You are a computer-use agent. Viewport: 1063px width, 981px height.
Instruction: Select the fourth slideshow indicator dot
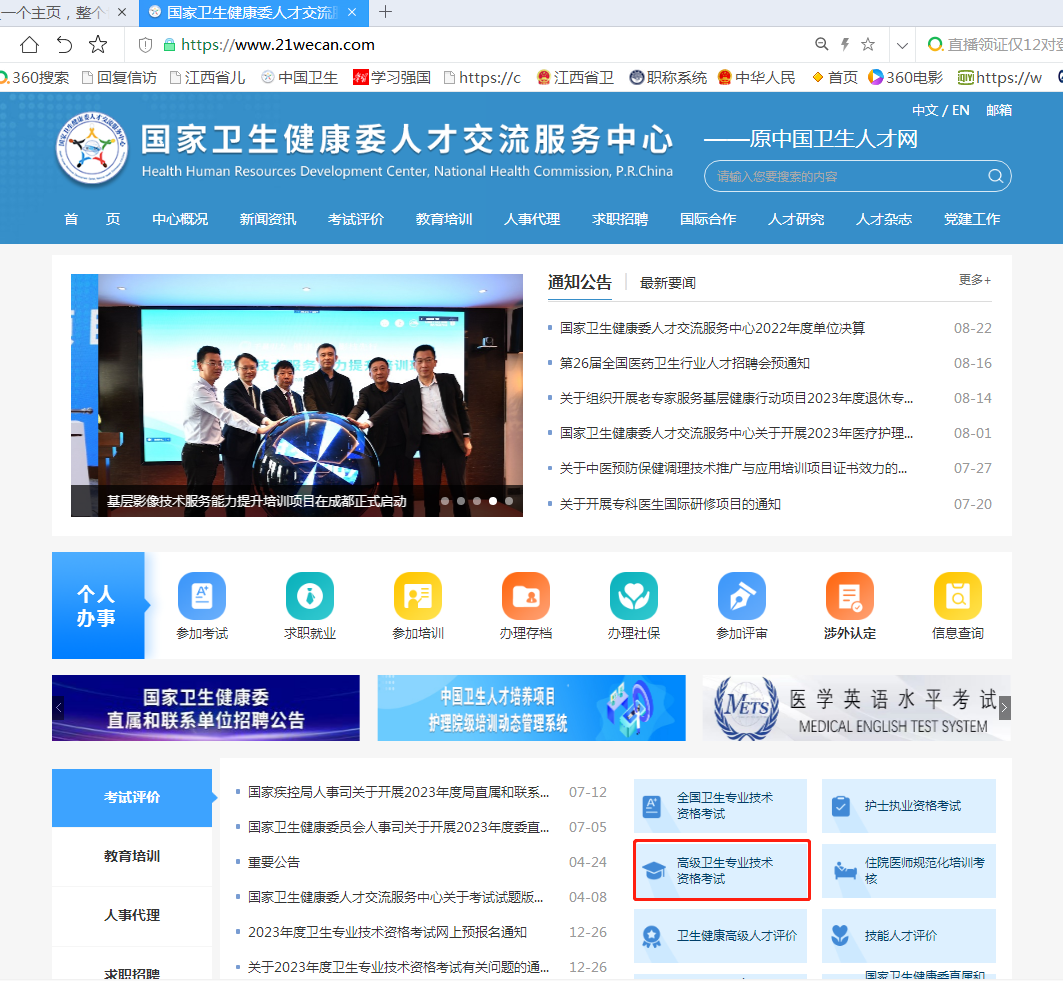pyautogui.click(x=493, y=501)
